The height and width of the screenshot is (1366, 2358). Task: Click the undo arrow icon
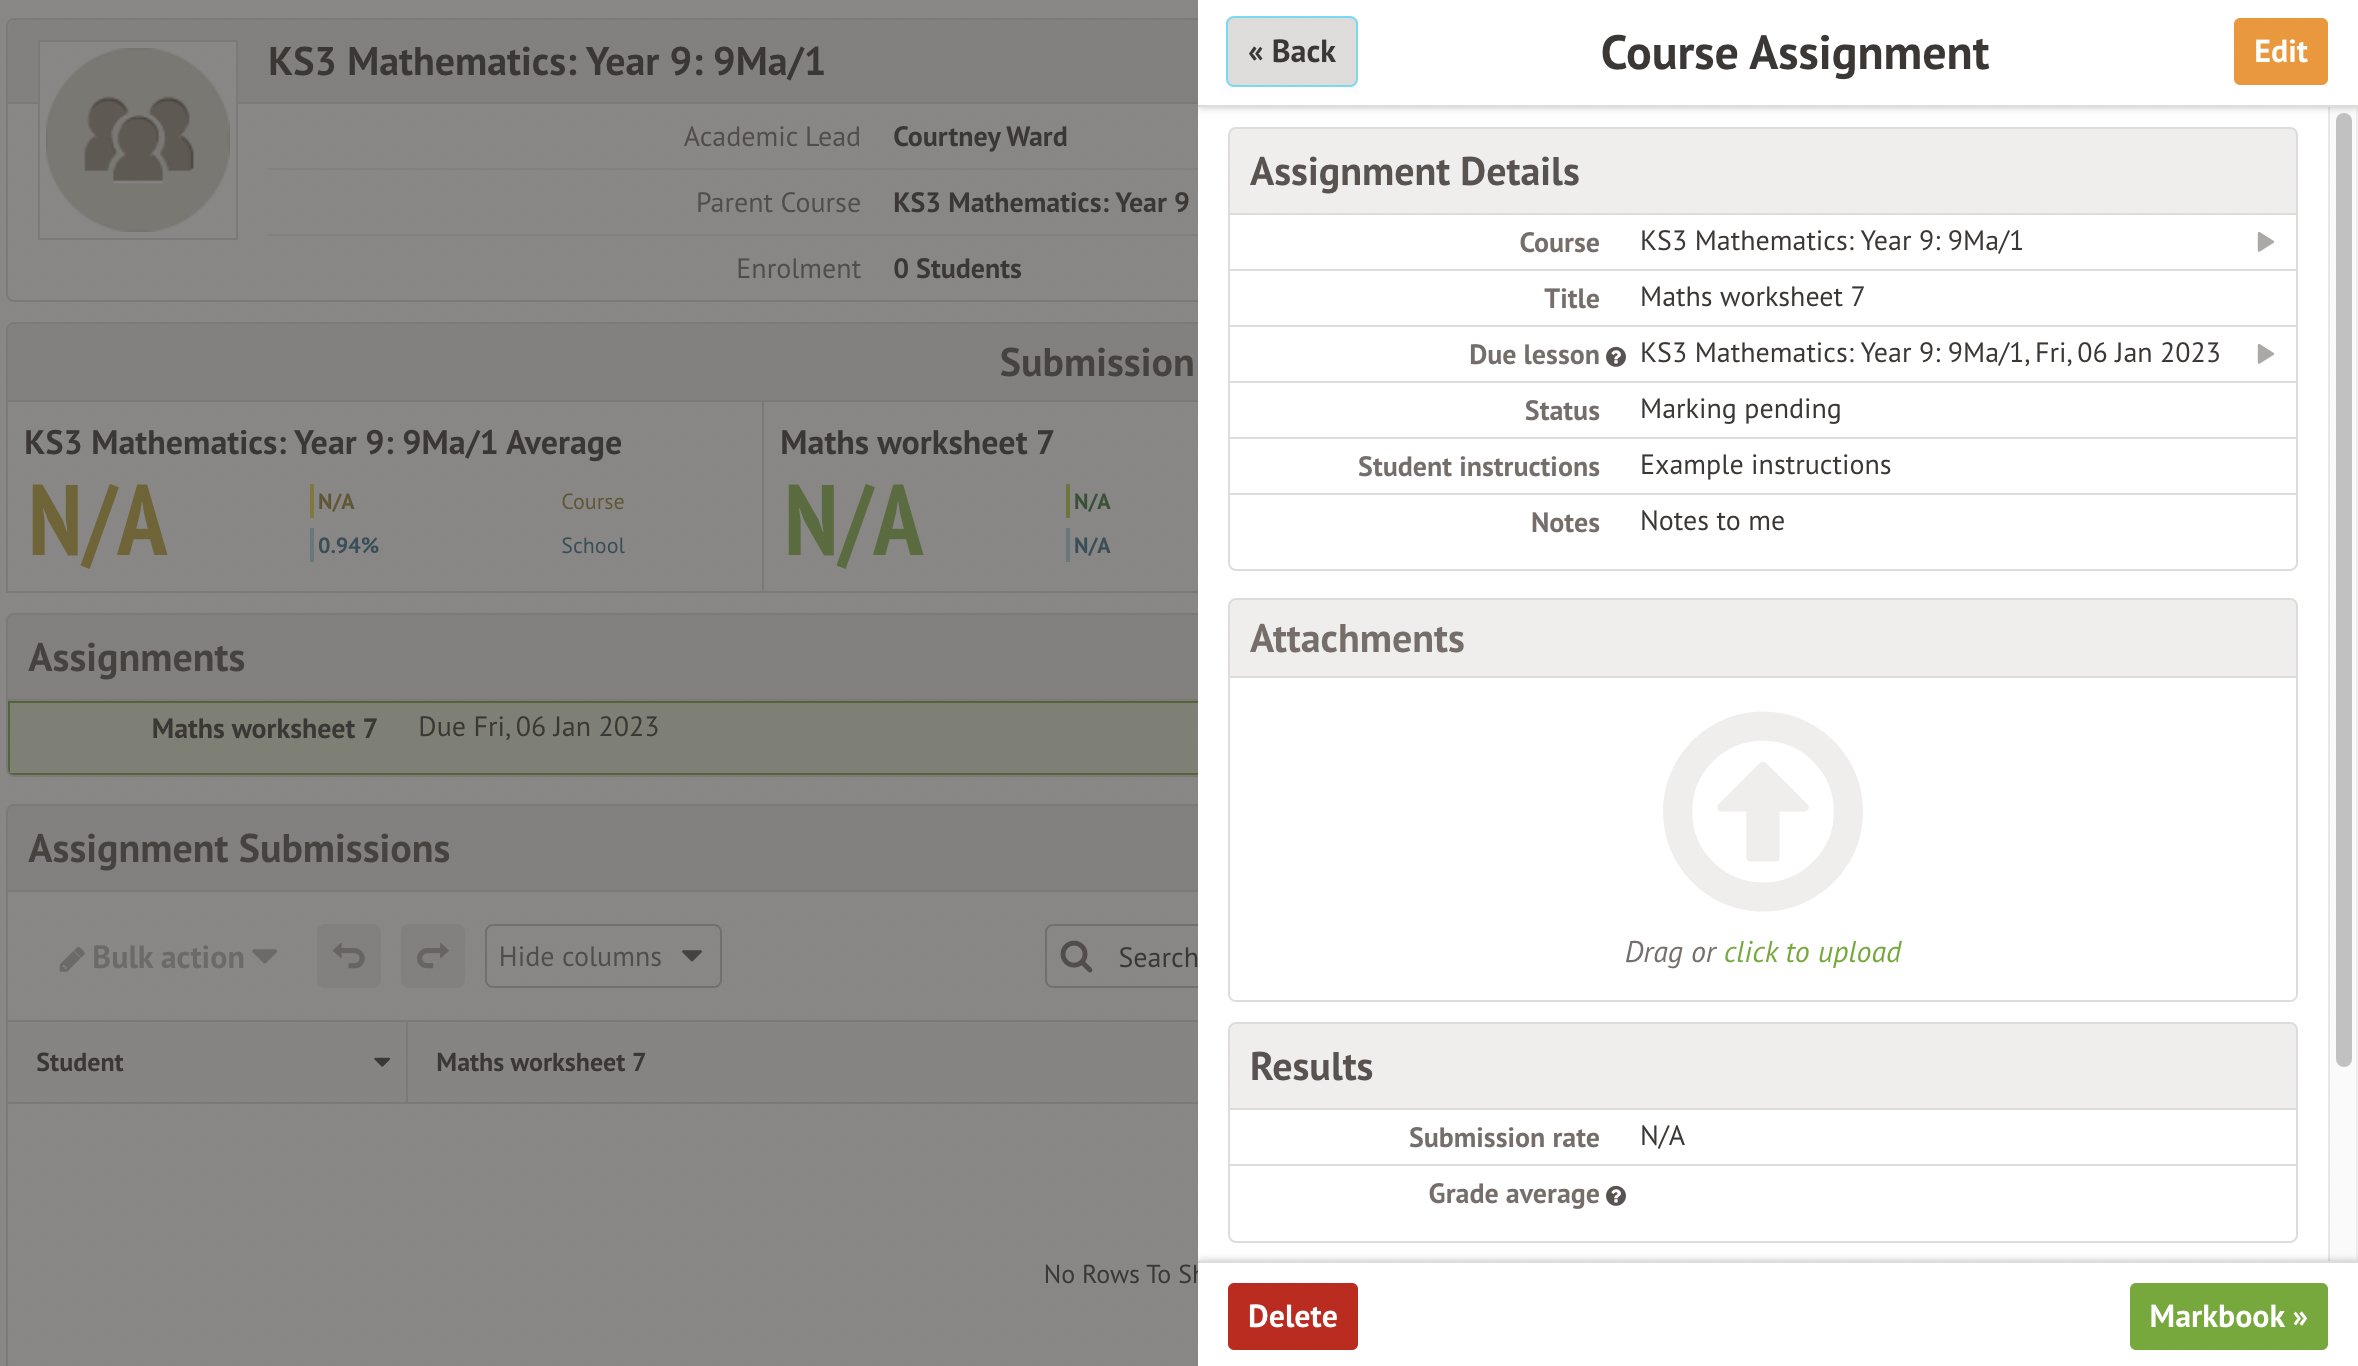coord(349,957)
